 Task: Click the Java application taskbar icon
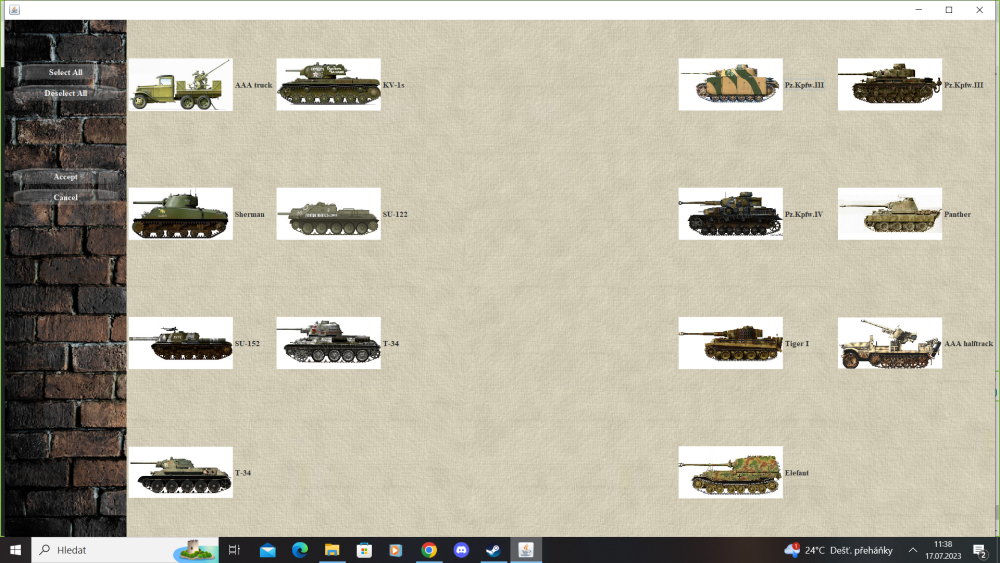coord(526,550)
